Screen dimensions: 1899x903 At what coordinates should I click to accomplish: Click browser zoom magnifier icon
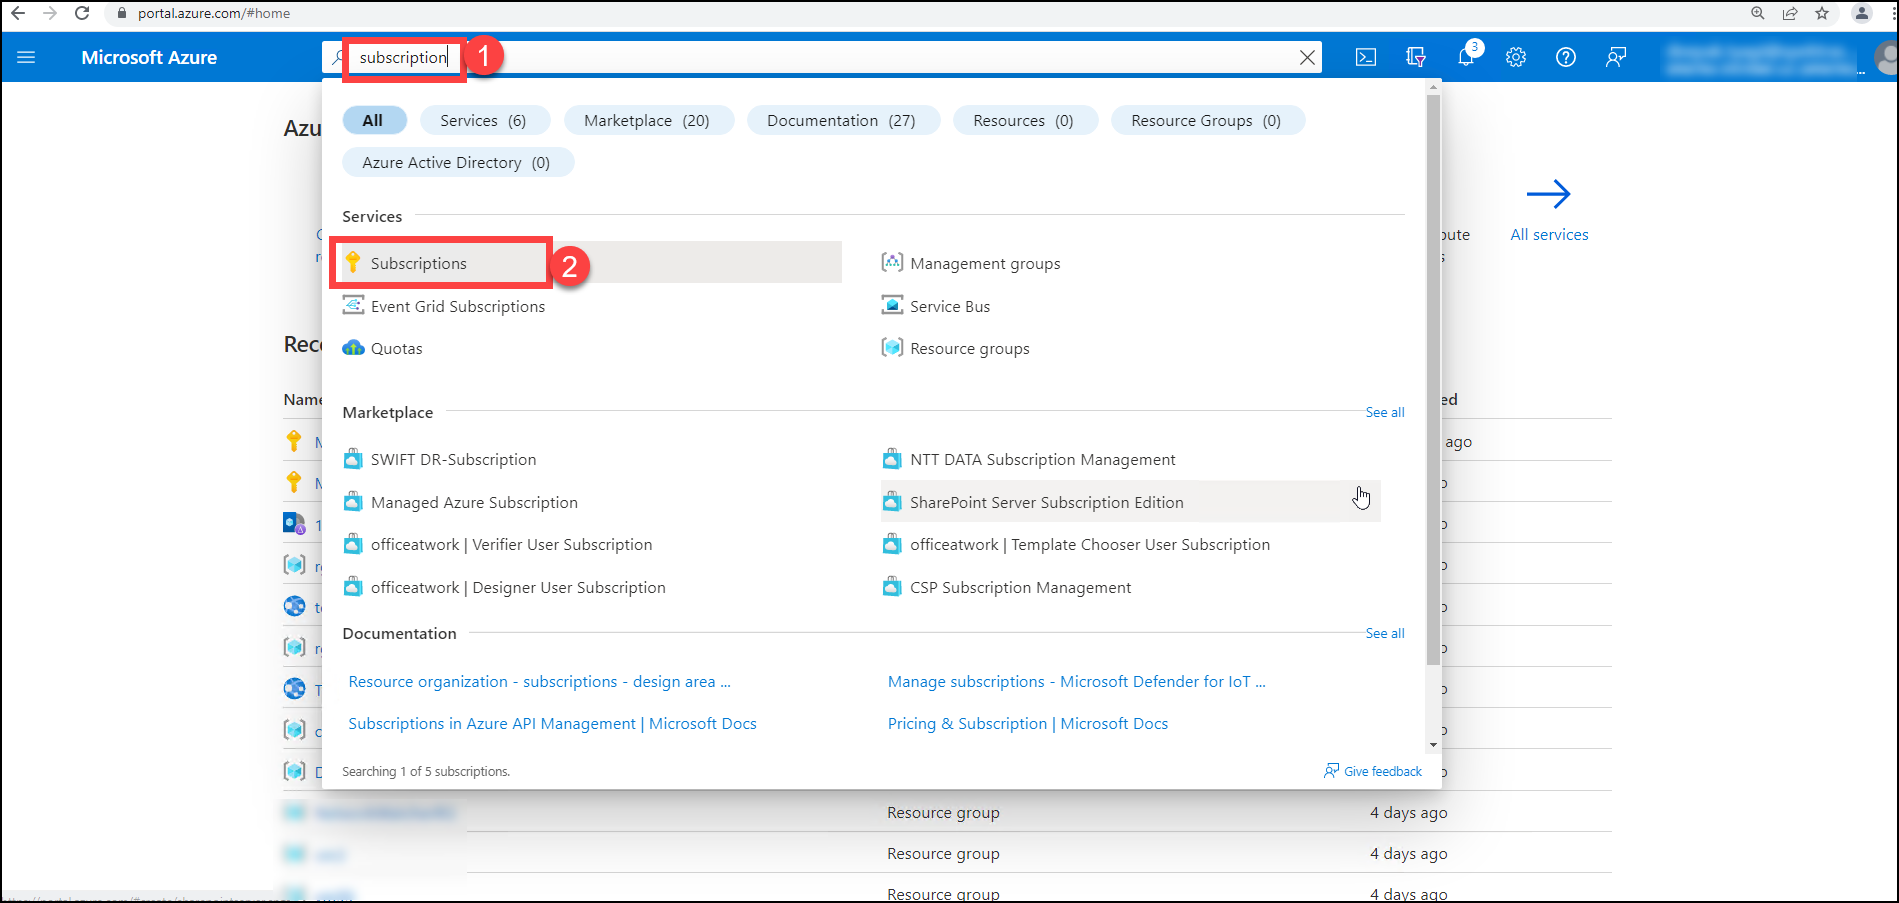point(1758,13)
